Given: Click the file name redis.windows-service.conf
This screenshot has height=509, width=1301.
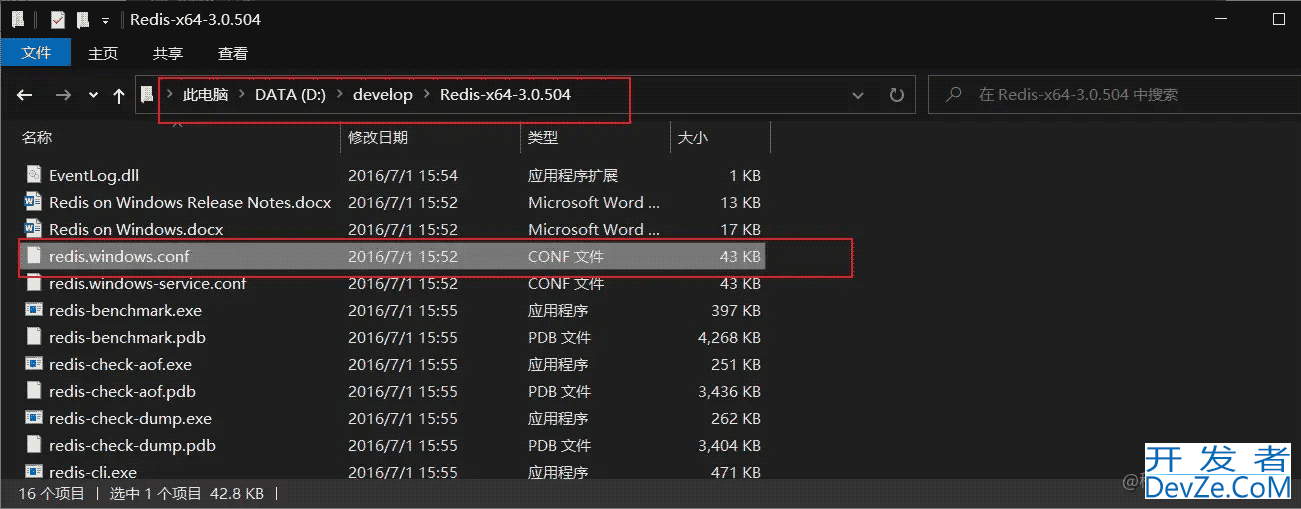Looking at the screenshot, I should 147,283.
